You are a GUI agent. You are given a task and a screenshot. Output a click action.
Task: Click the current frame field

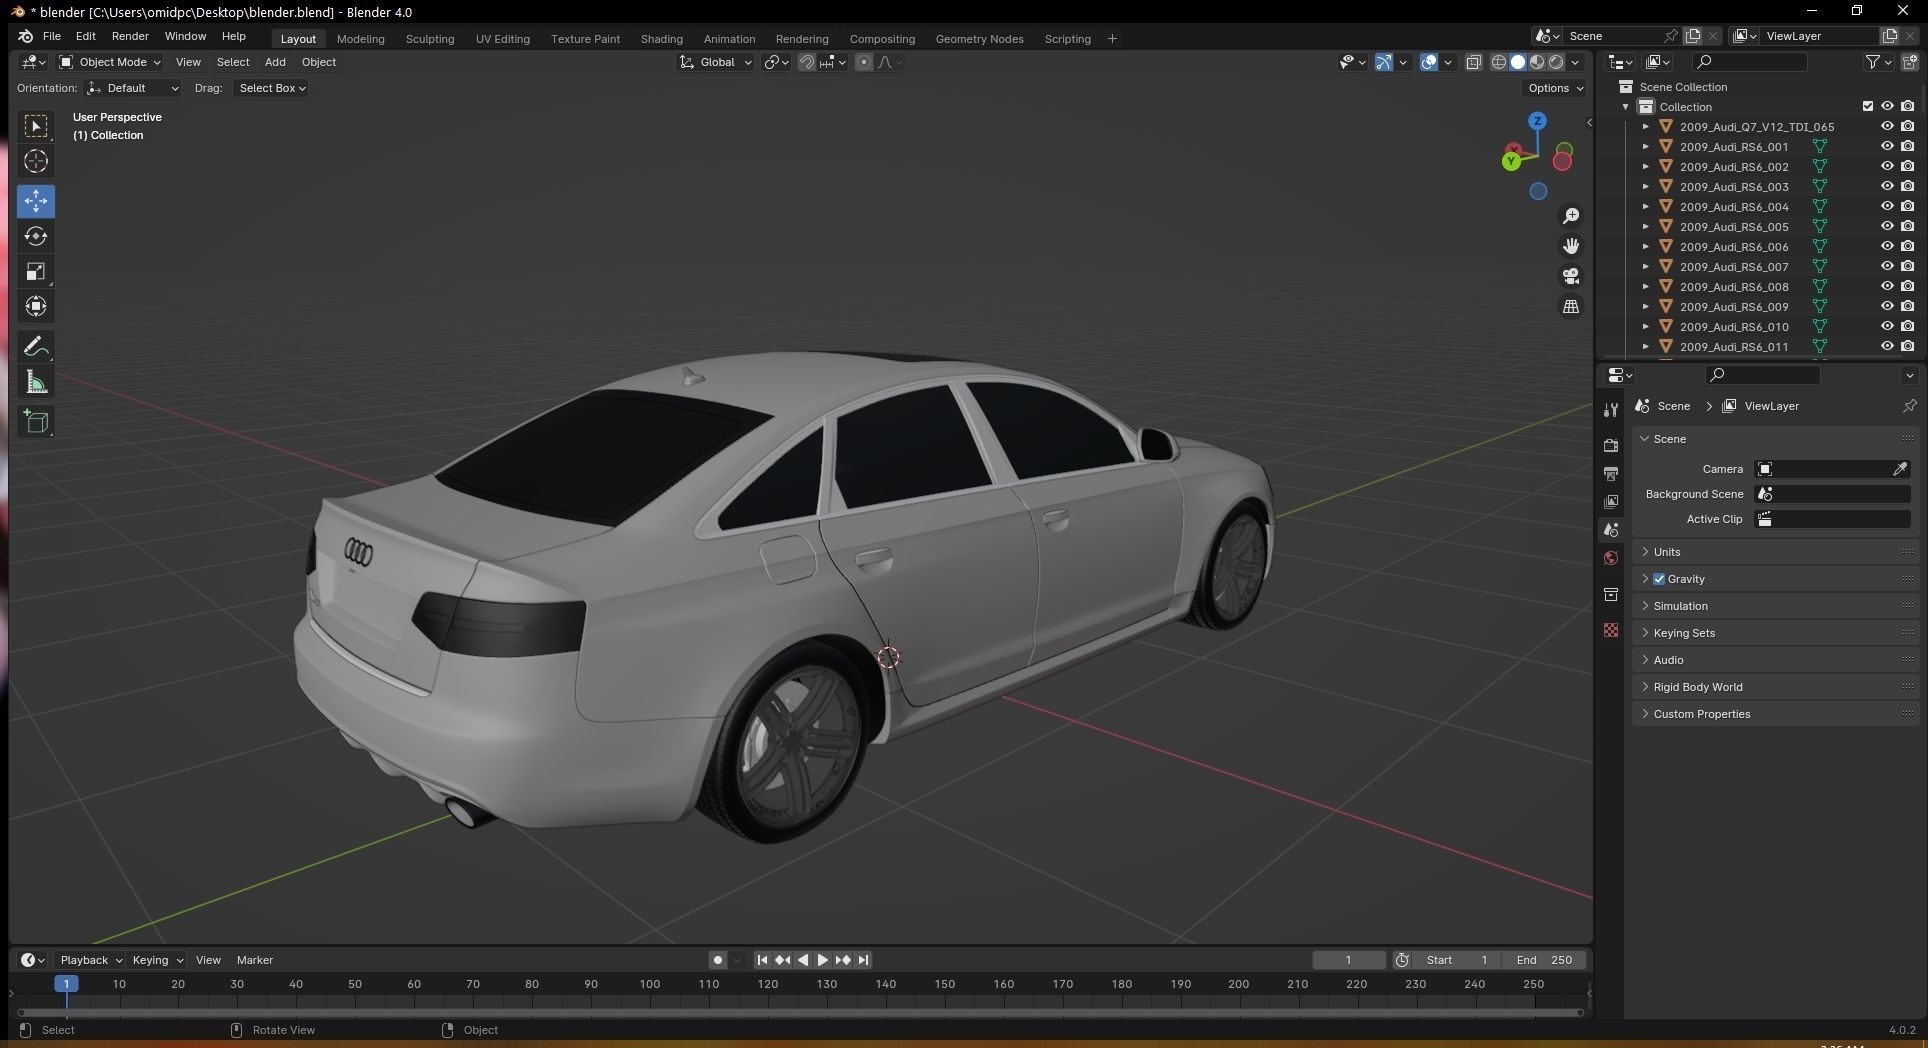1349,960
